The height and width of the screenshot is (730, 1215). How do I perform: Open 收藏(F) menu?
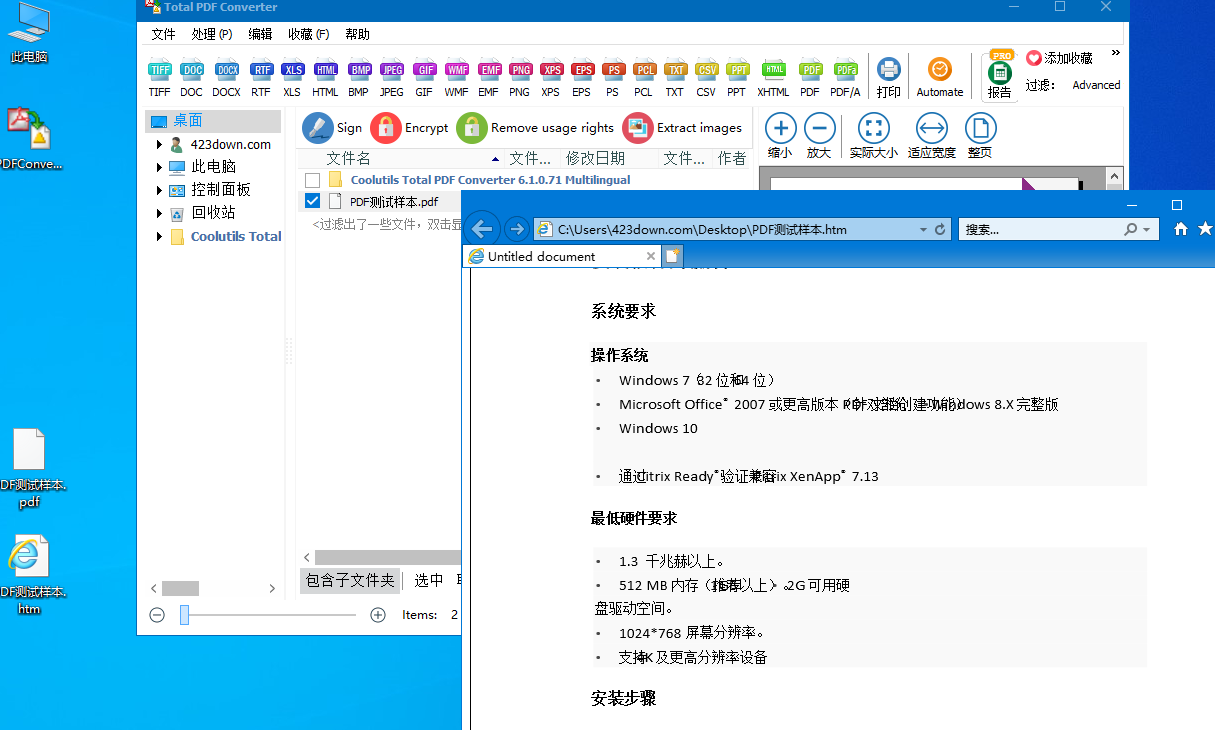click(x=308, y=34)
